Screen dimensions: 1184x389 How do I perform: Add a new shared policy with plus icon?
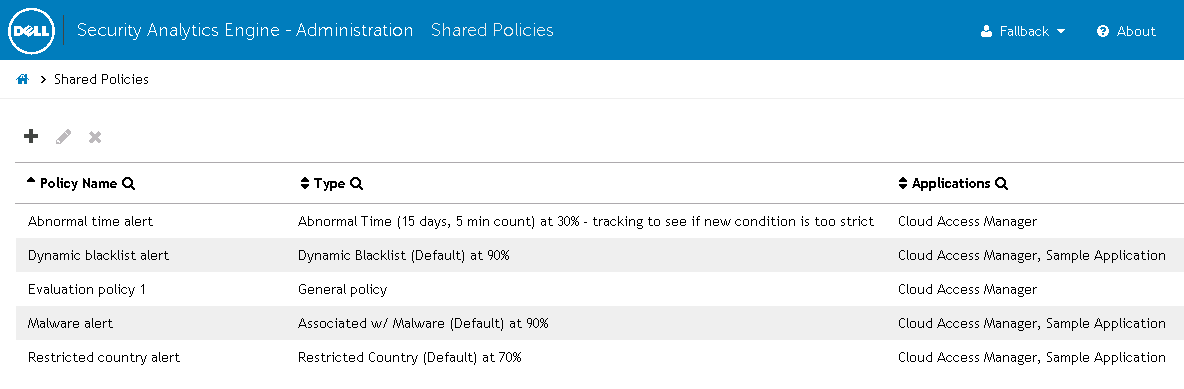(31, 137)
